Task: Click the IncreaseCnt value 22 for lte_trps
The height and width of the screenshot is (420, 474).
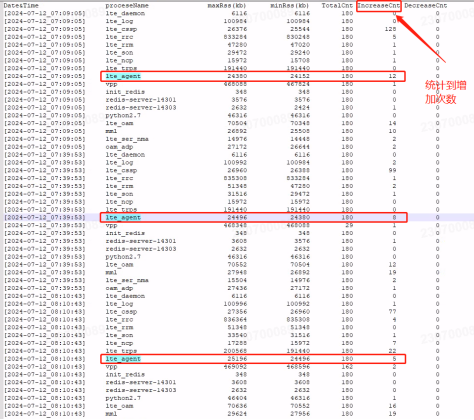Action: point(392,351)
